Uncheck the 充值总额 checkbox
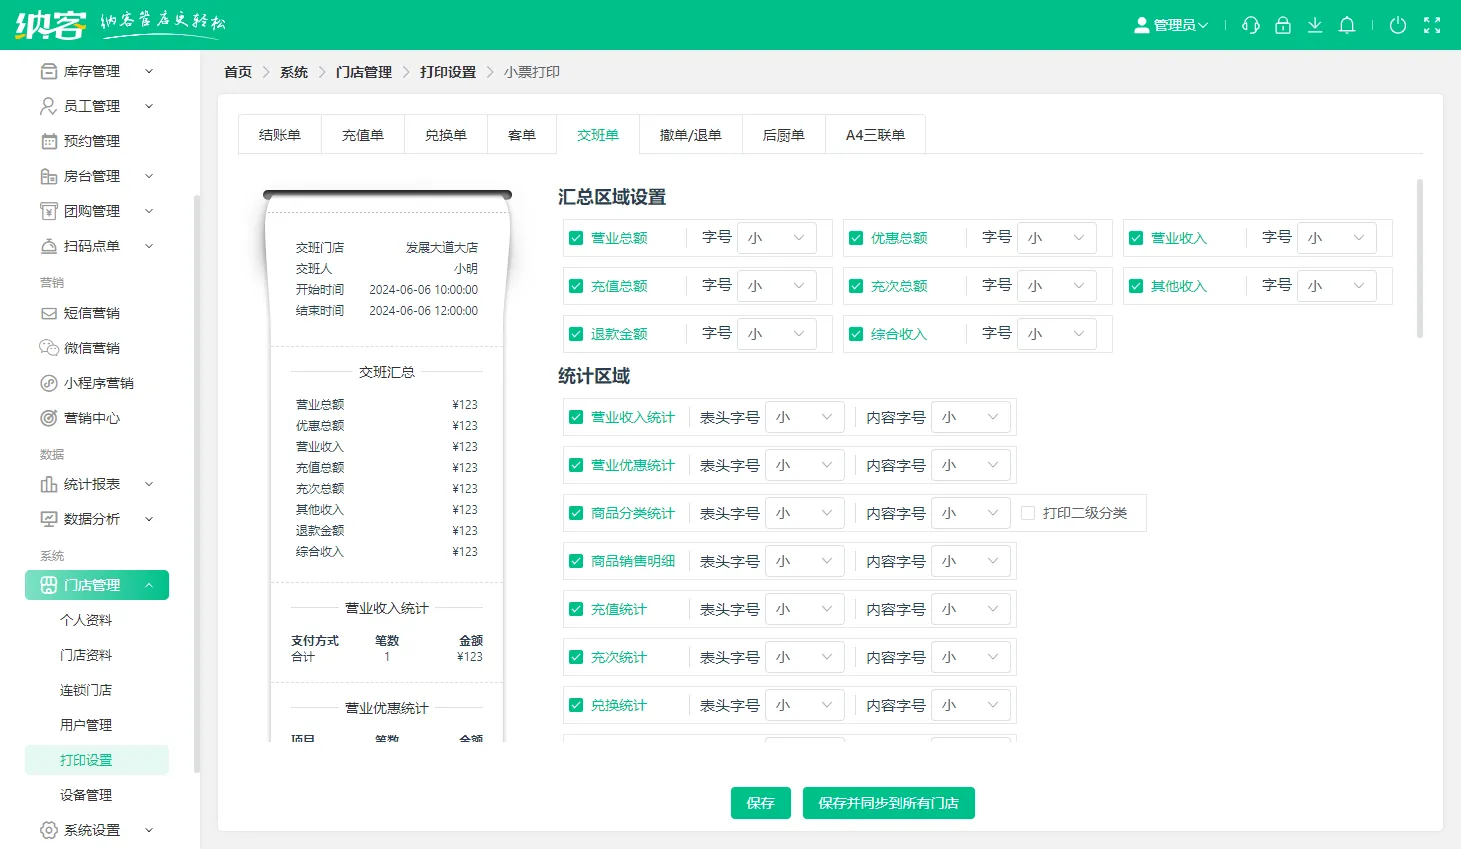Screen dimensions: 1461x849 pos(576,286)
